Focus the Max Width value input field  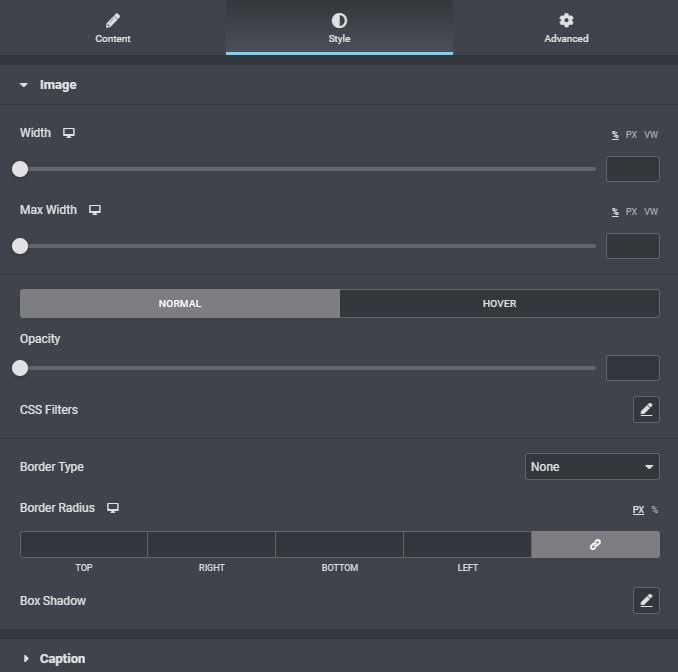633,246
